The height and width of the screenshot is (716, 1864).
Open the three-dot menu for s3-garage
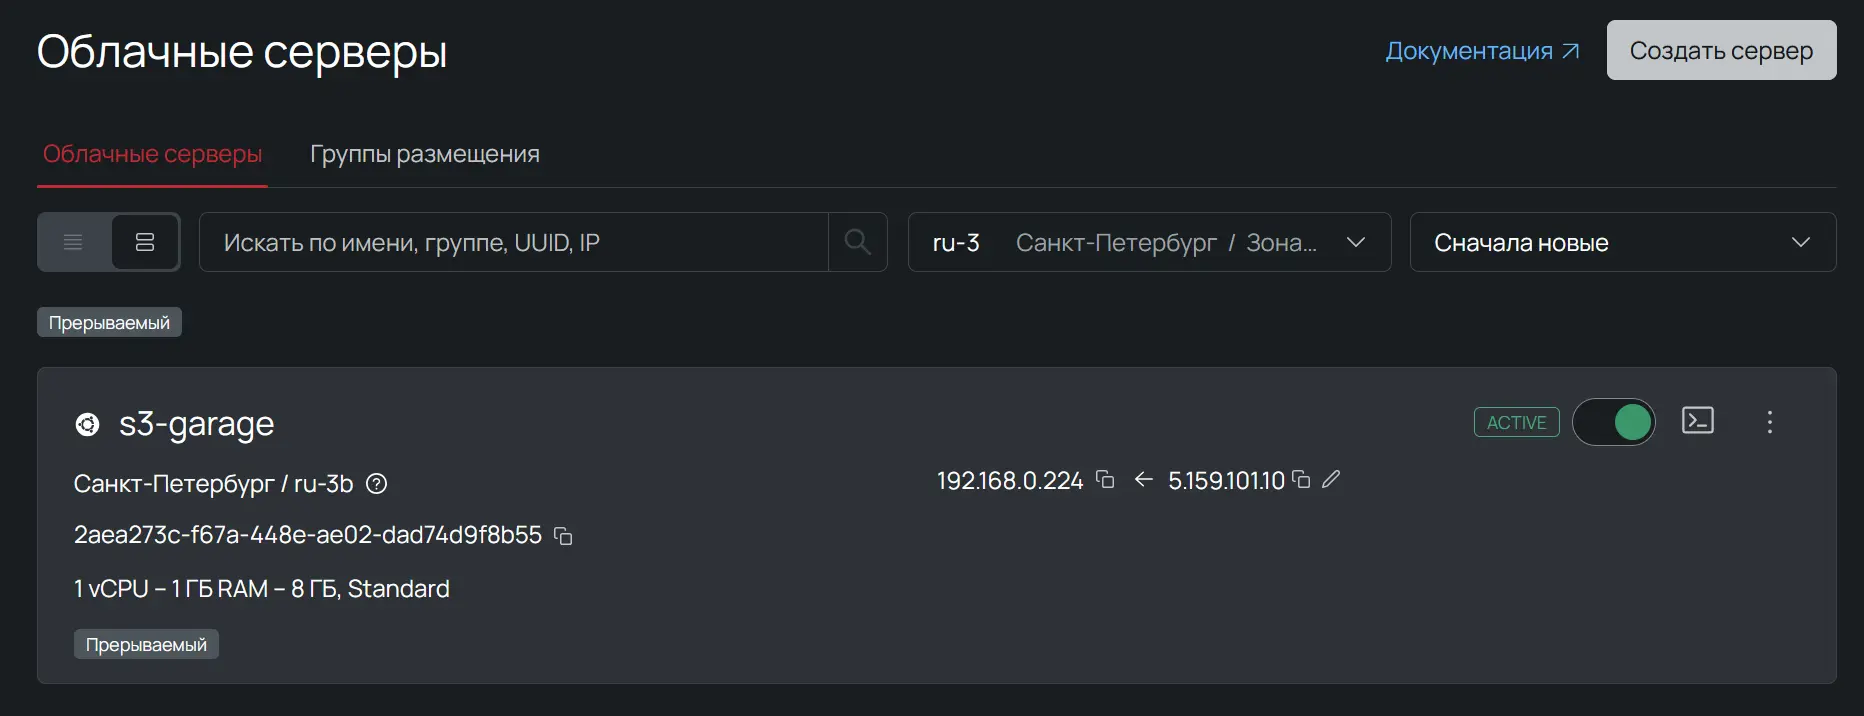tap(1769, 422)
